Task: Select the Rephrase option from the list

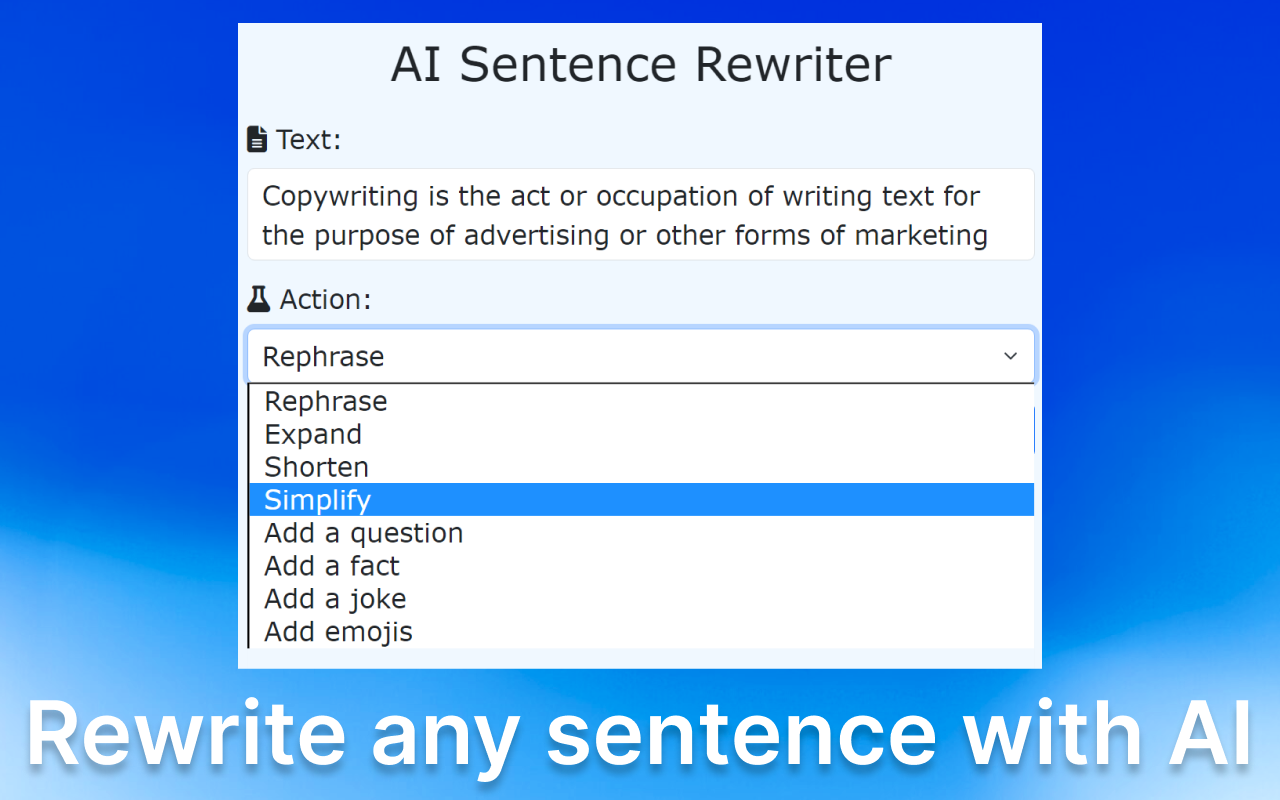Action: (325, 401)
